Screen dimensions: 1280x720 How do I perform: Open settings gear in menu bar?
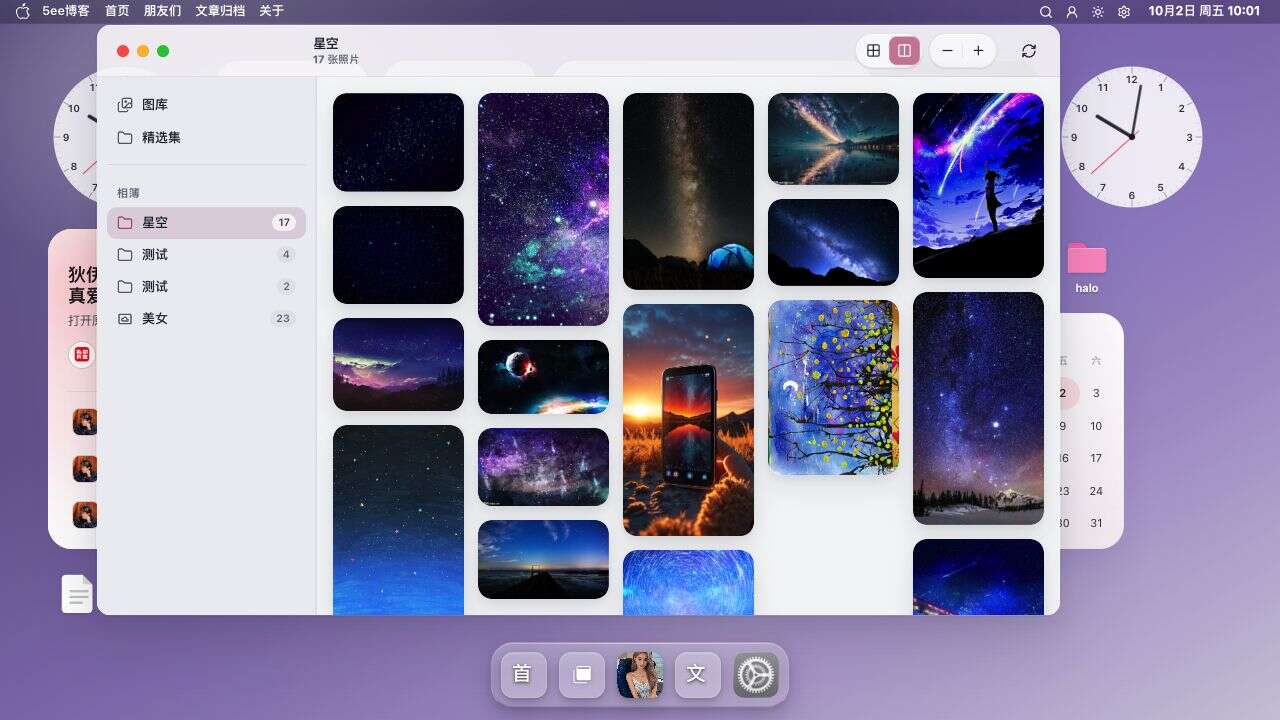[x=1124, y=12]
